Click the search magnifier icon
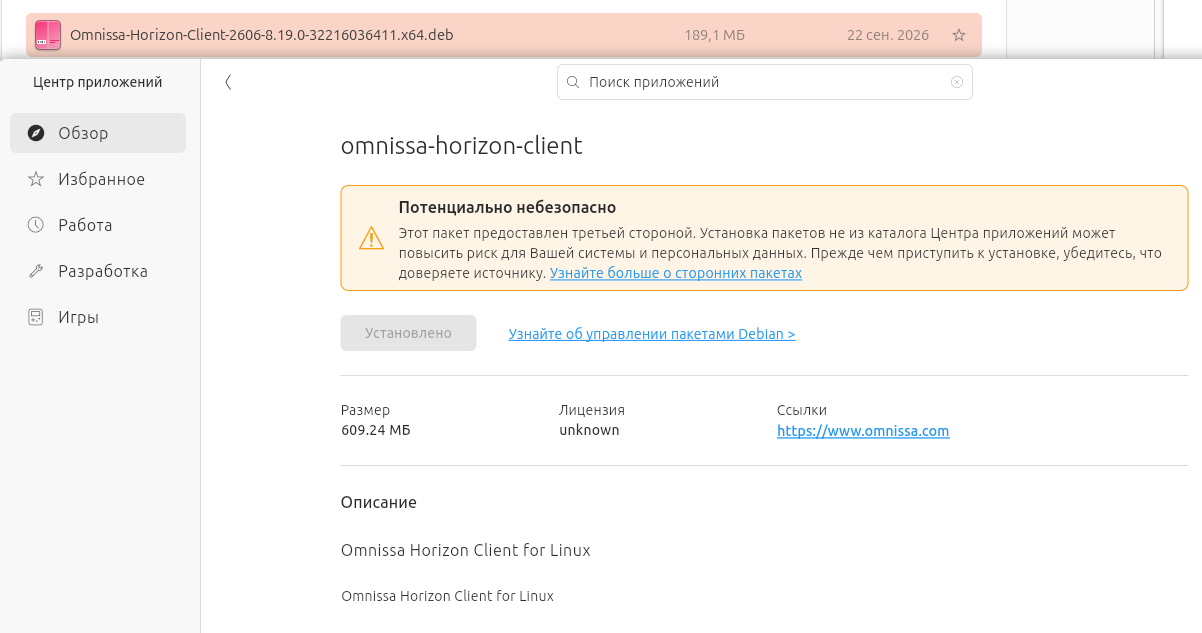Viewport: 1202px width, 633px height. (x=573, y=82)
